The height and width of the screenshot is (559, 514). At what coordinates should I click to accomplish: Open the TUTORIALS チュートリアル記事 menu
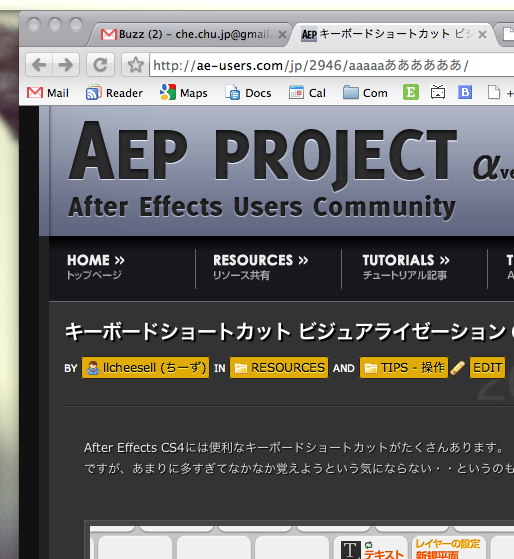click(406, 267)
